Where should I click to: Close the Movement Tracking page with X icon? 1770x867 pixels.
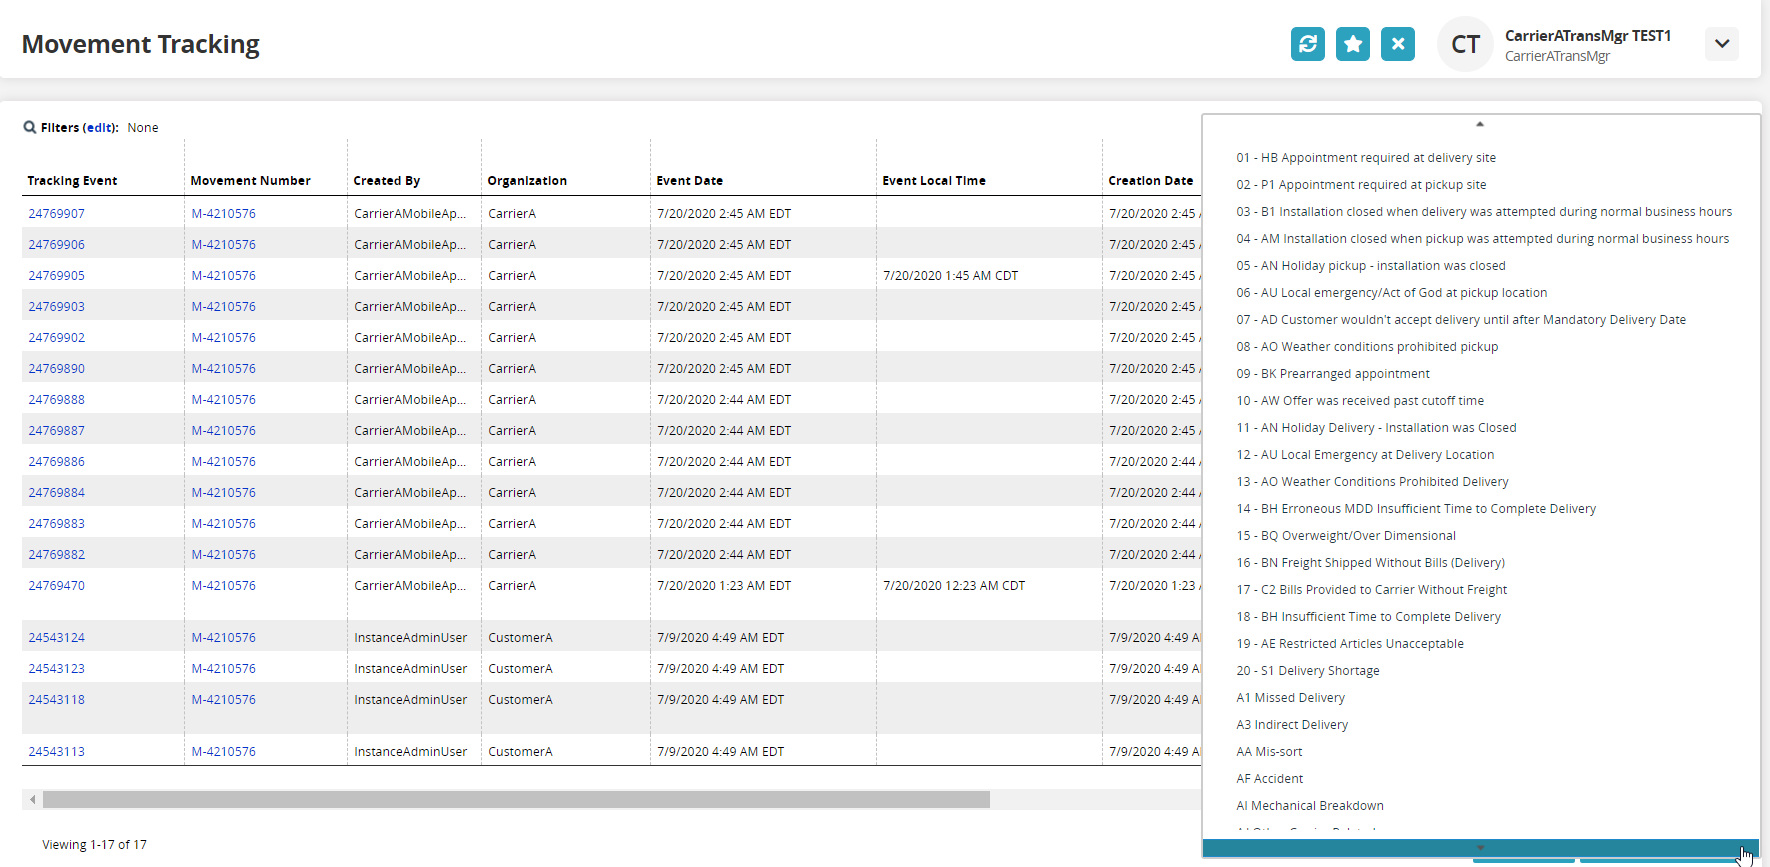(1398, 44)
